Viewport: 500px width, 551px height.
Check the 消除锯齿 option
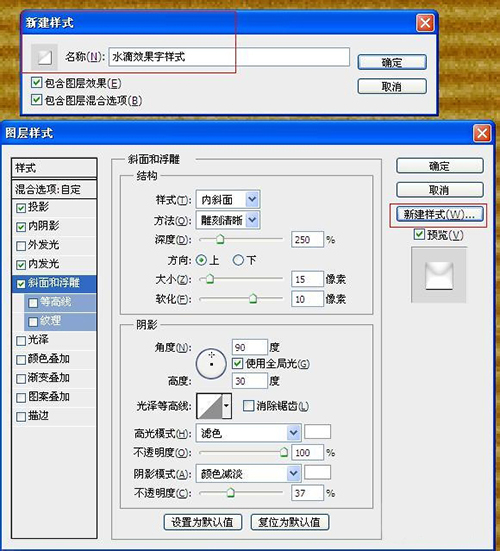click(x=248, y=406)
